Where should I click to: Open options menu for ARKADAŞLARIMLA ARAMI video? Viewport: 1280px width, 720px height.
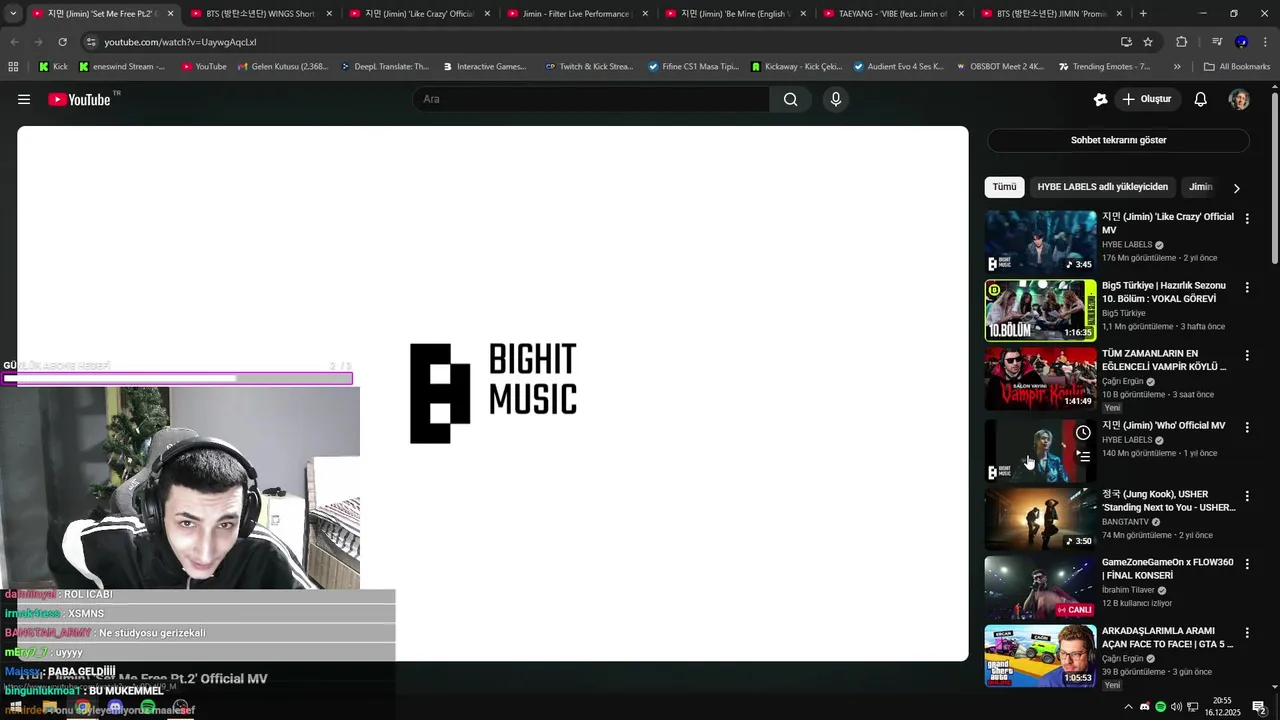pos(1247,633)
